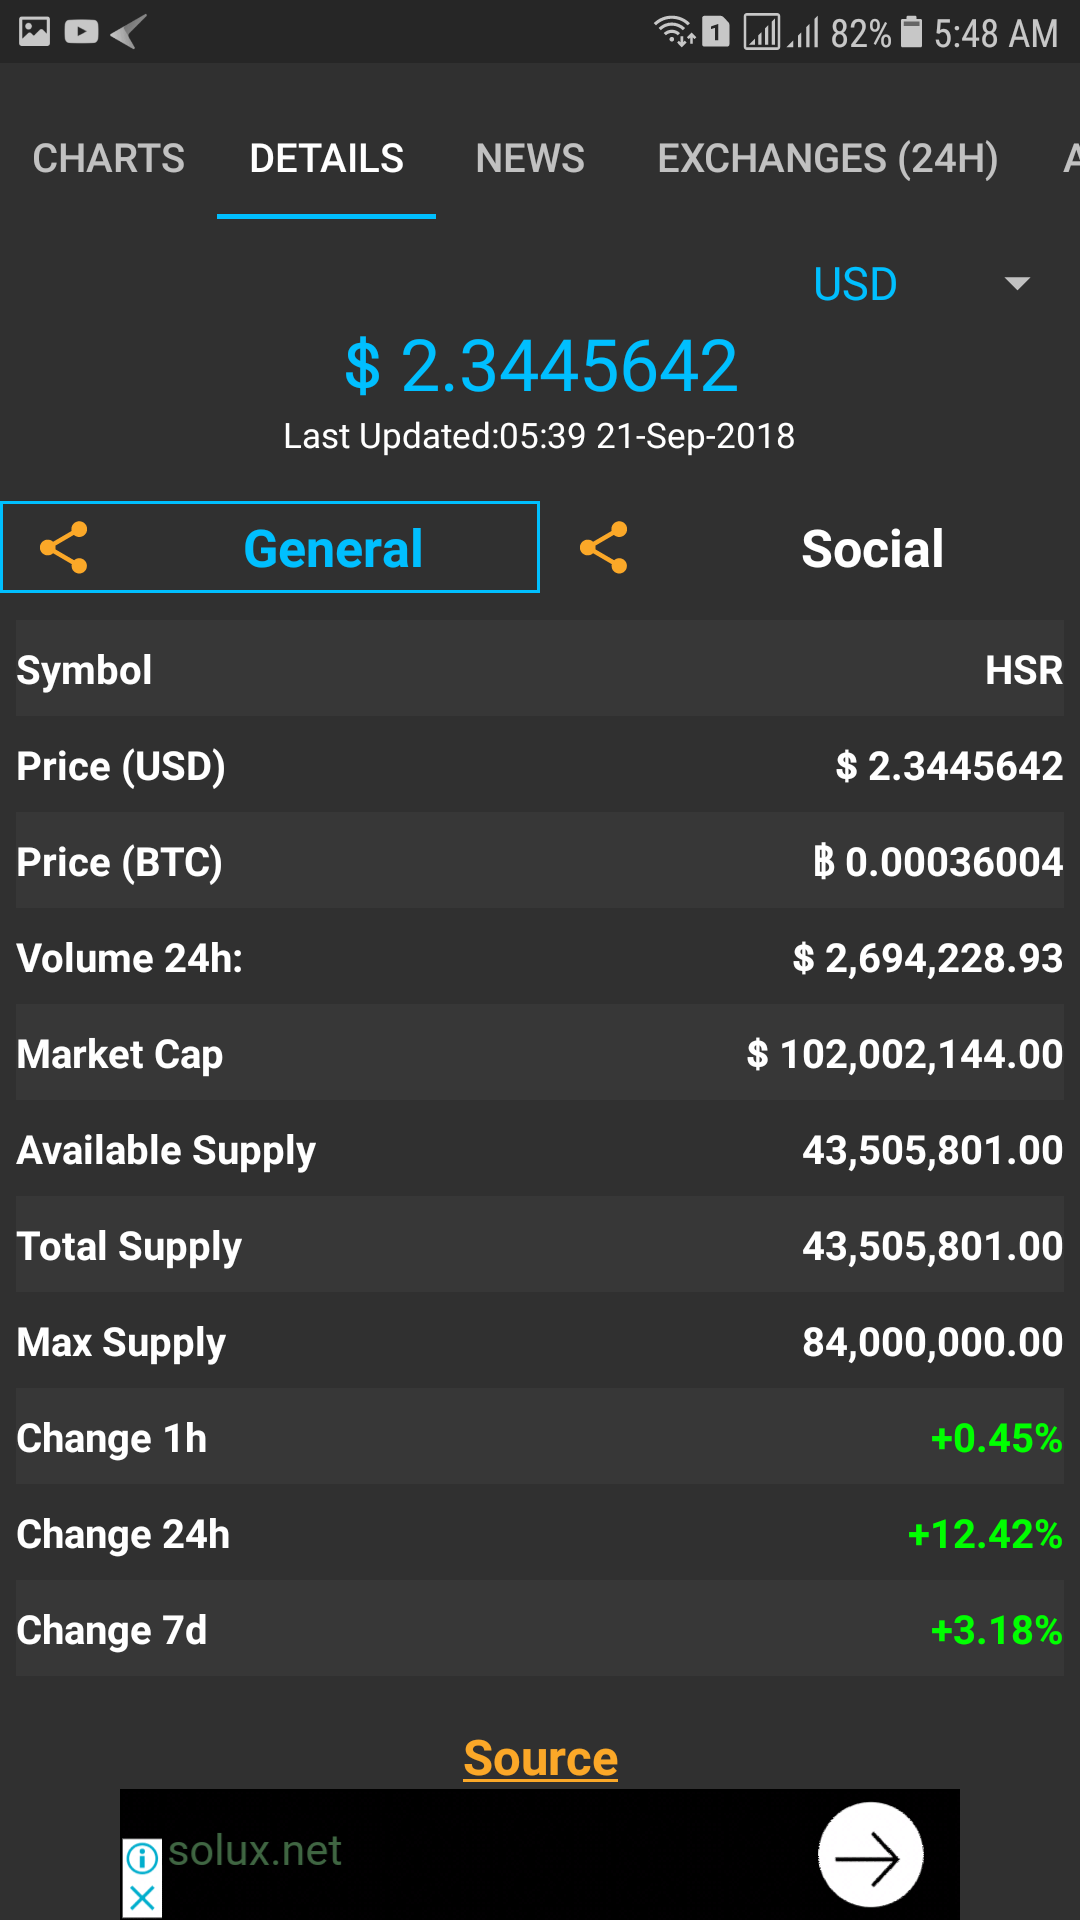This screenshot has height=1920, width=1080.
Task: Tap the battery icon in status bar
Action: [911, 32]
